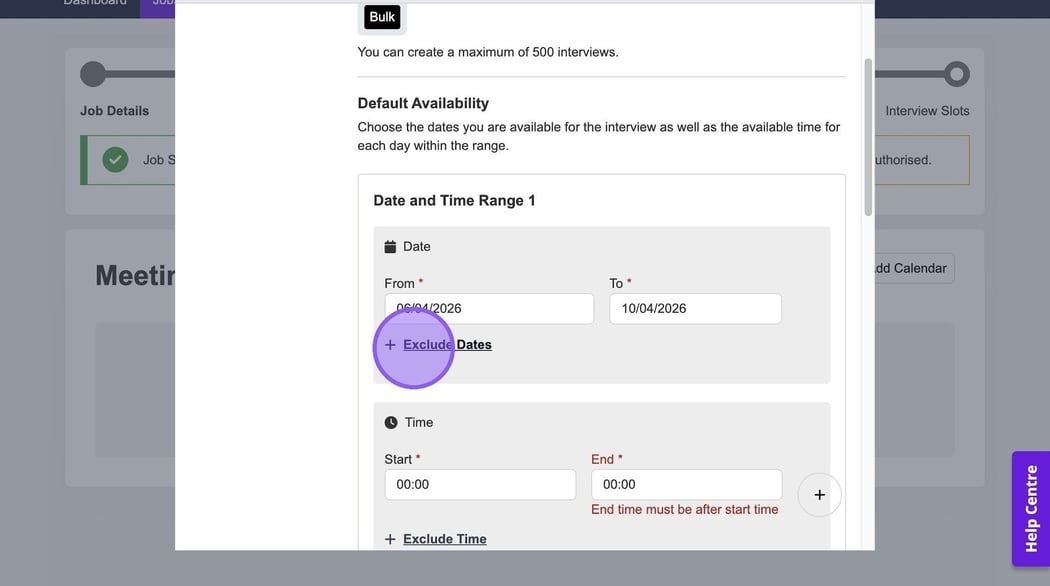1050x586 pixels.
Task: Click the calendar icon next to Date
Action: 390,247
